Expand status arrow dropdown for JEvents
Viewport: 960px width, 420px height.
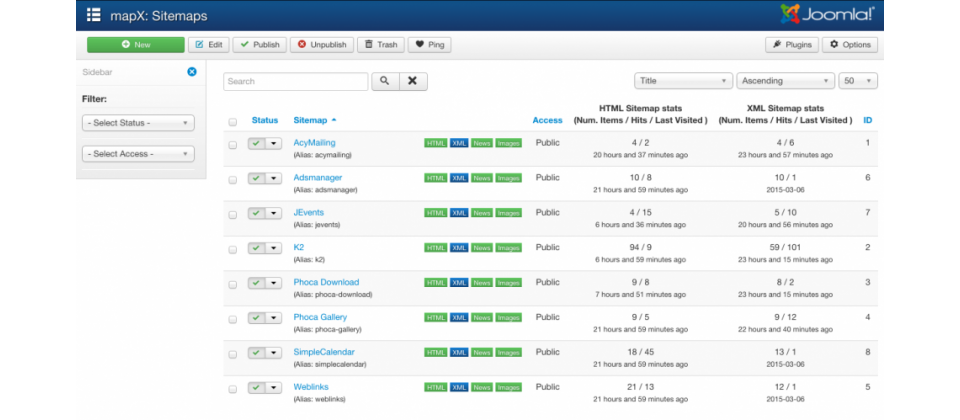273,213
